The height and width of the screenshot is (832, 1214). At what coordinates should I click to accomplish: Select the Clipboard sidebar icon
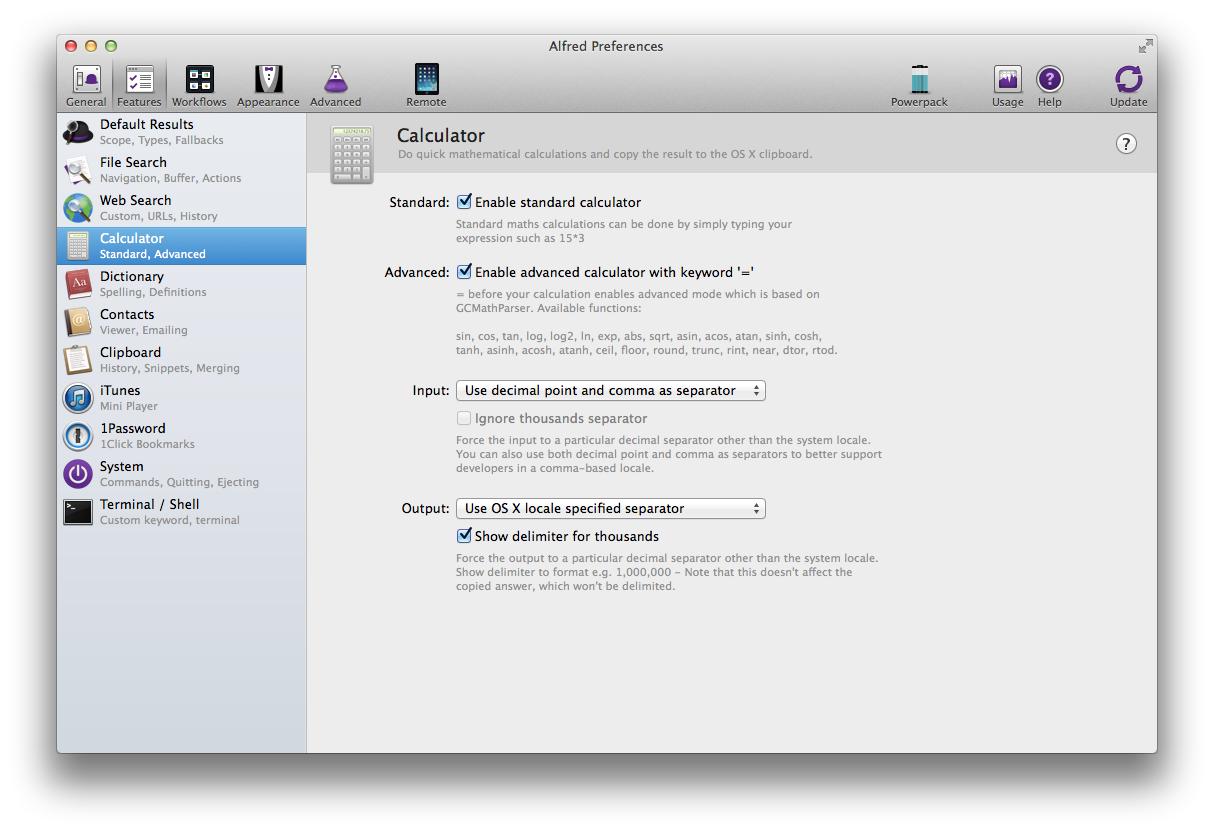78,360
